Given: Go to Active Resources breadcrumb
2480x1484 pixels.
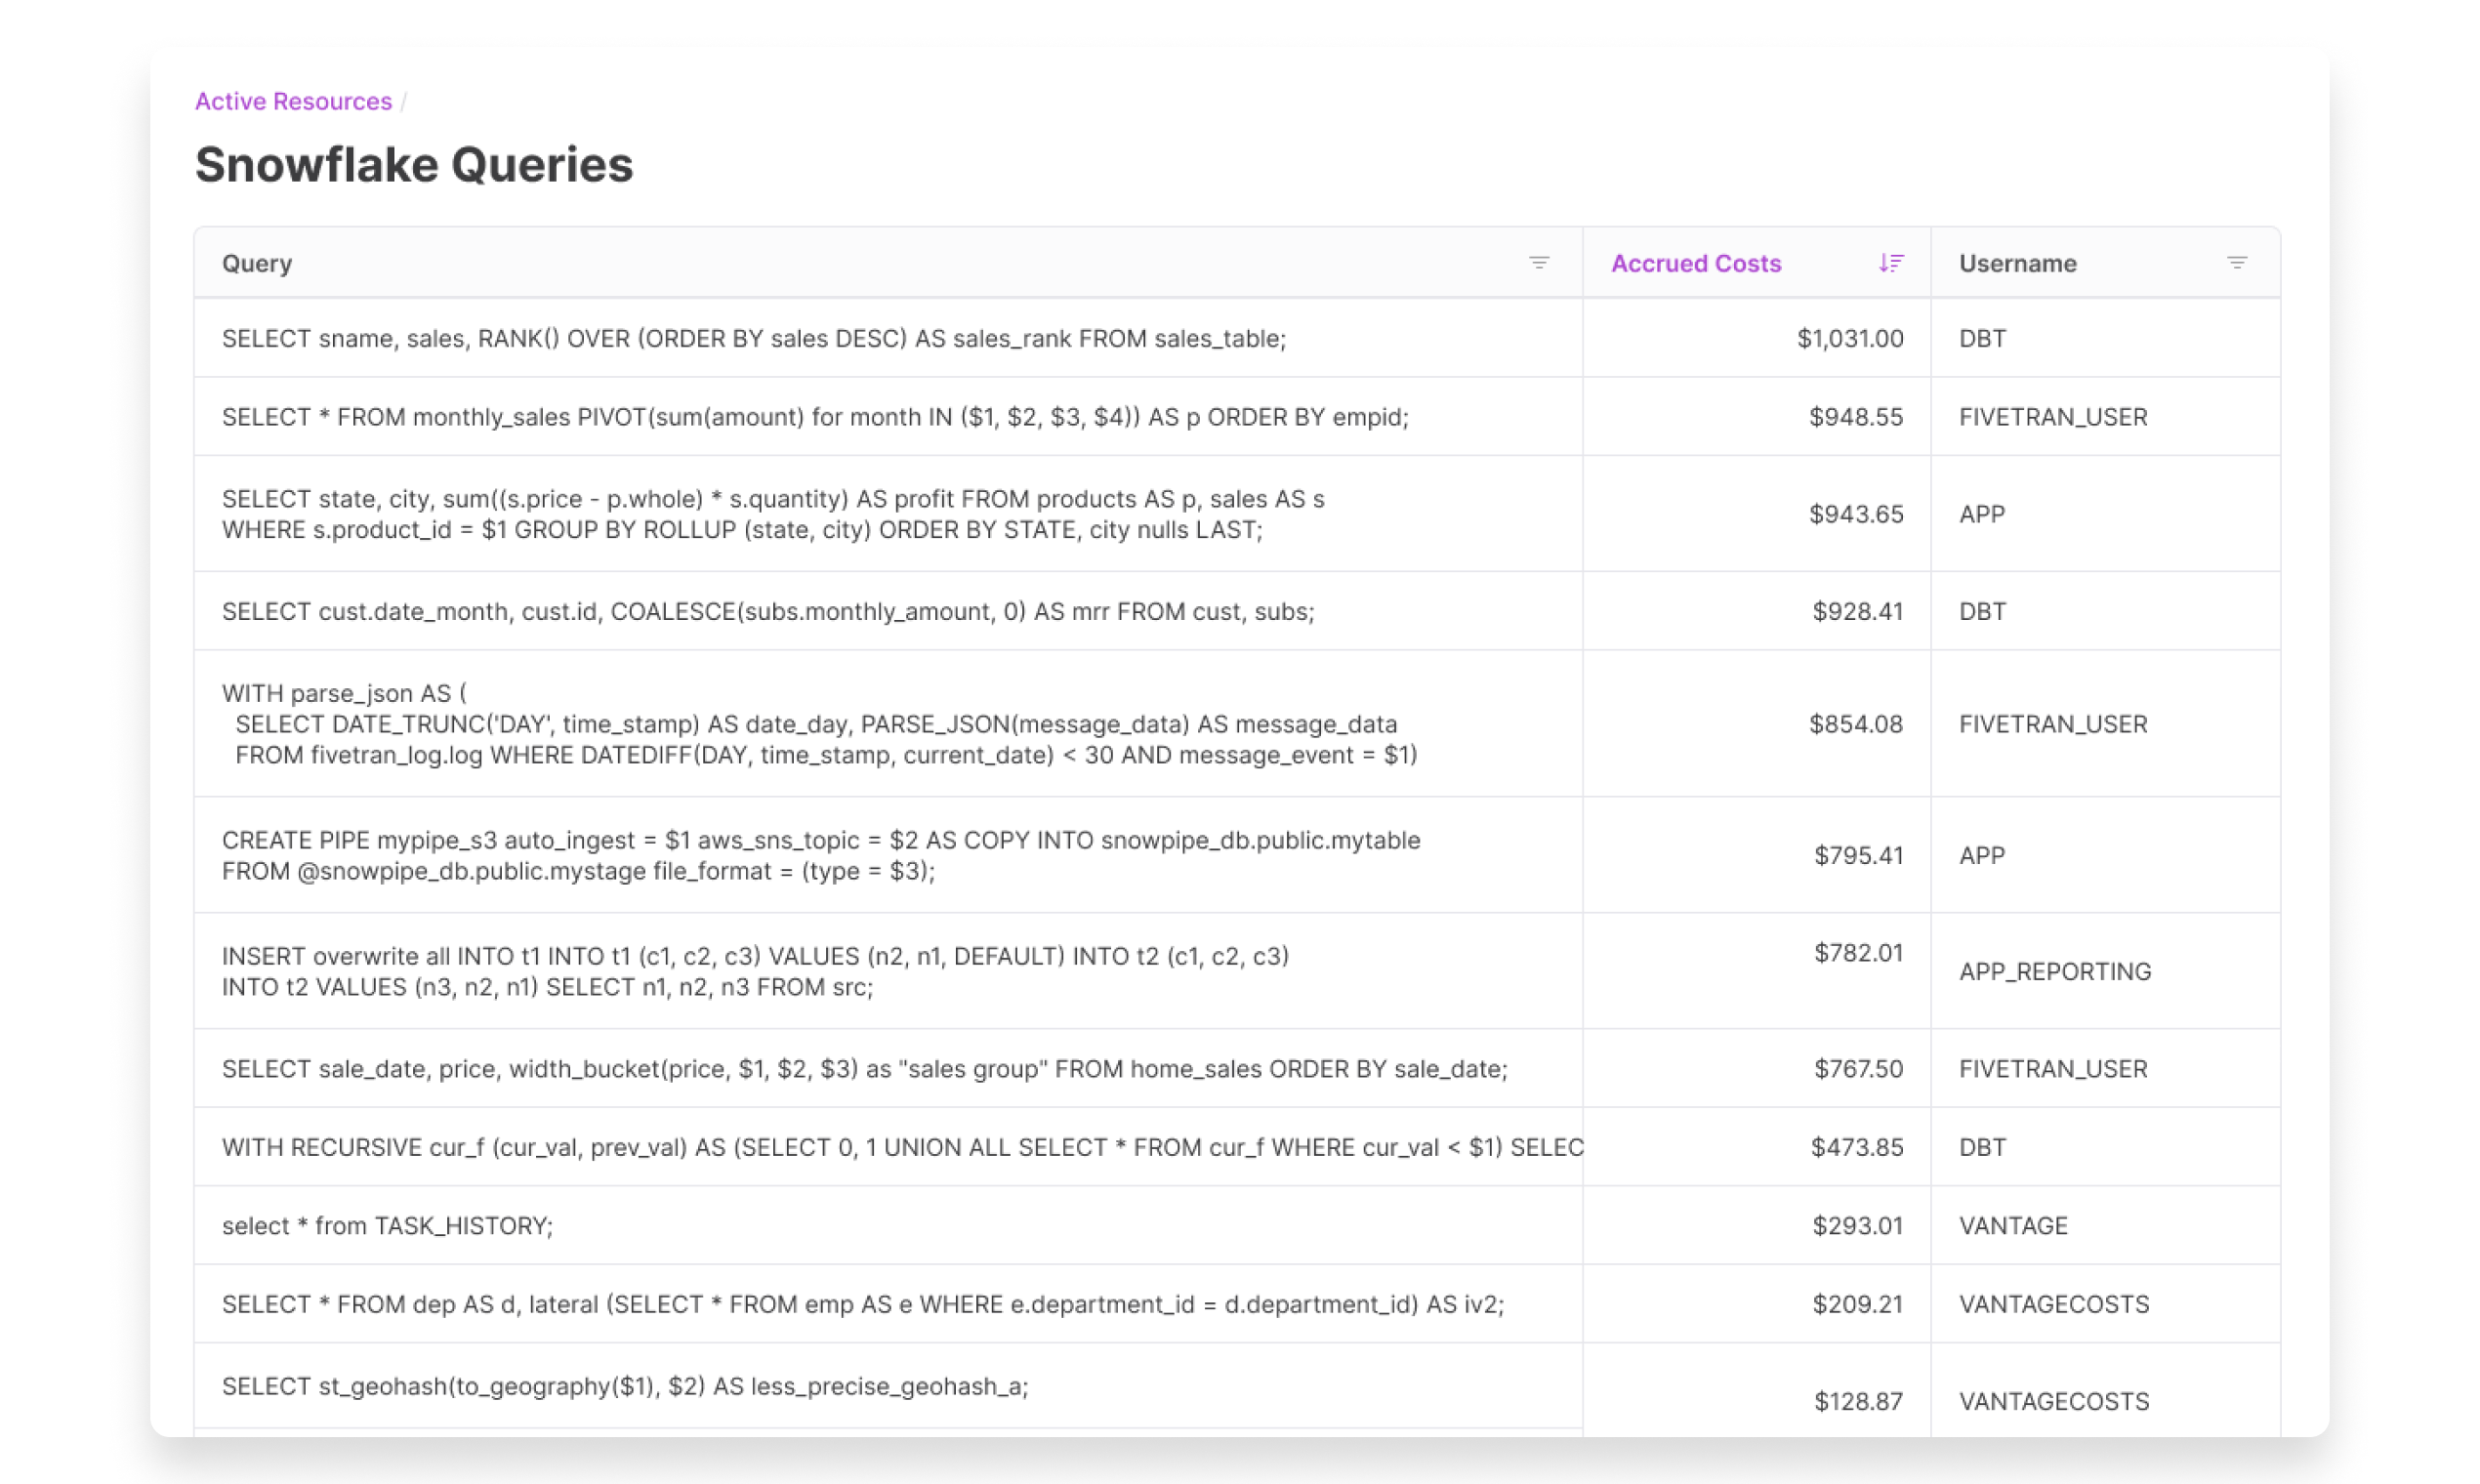Looking at the screenshot, I should pos(293,101).
